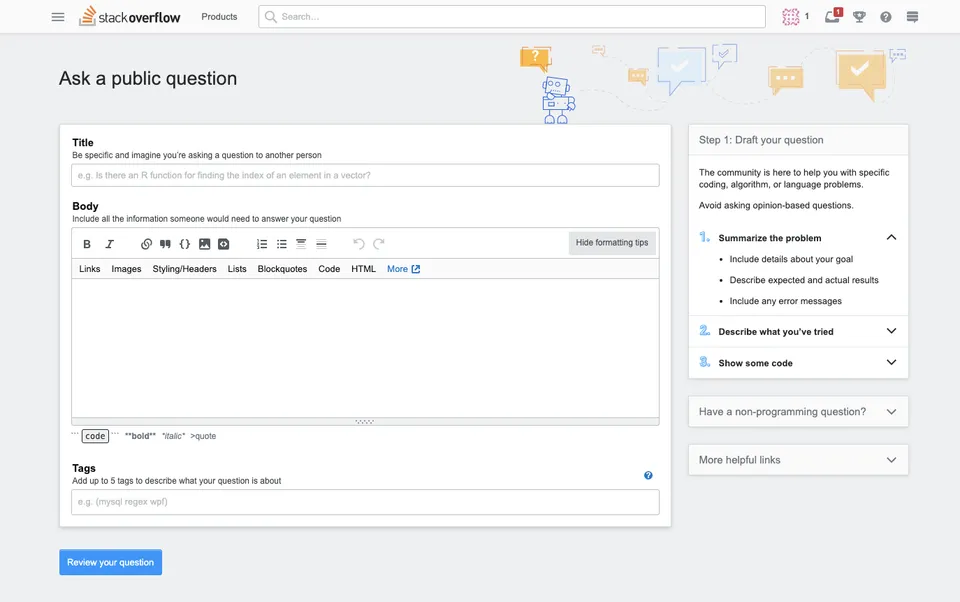Viewport: 960px width, 602px height.
Task: Select the Images formatting tab
Action: [x=126, y=269]
